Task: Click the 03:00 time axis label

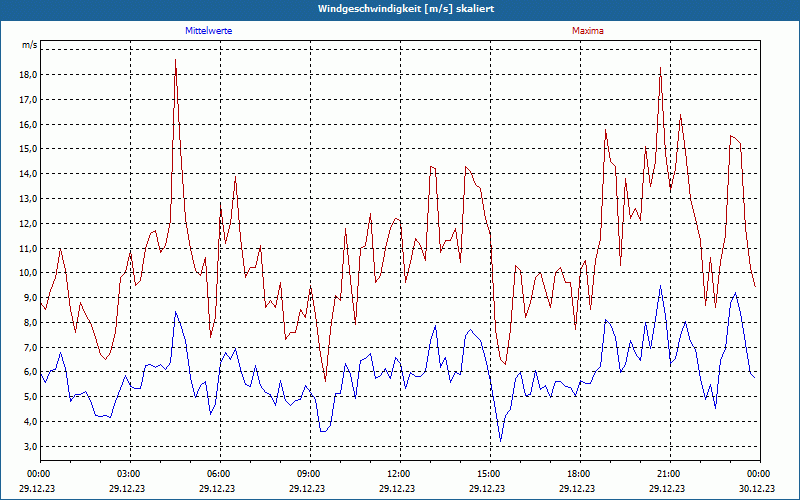Action: tap(131, 474)
